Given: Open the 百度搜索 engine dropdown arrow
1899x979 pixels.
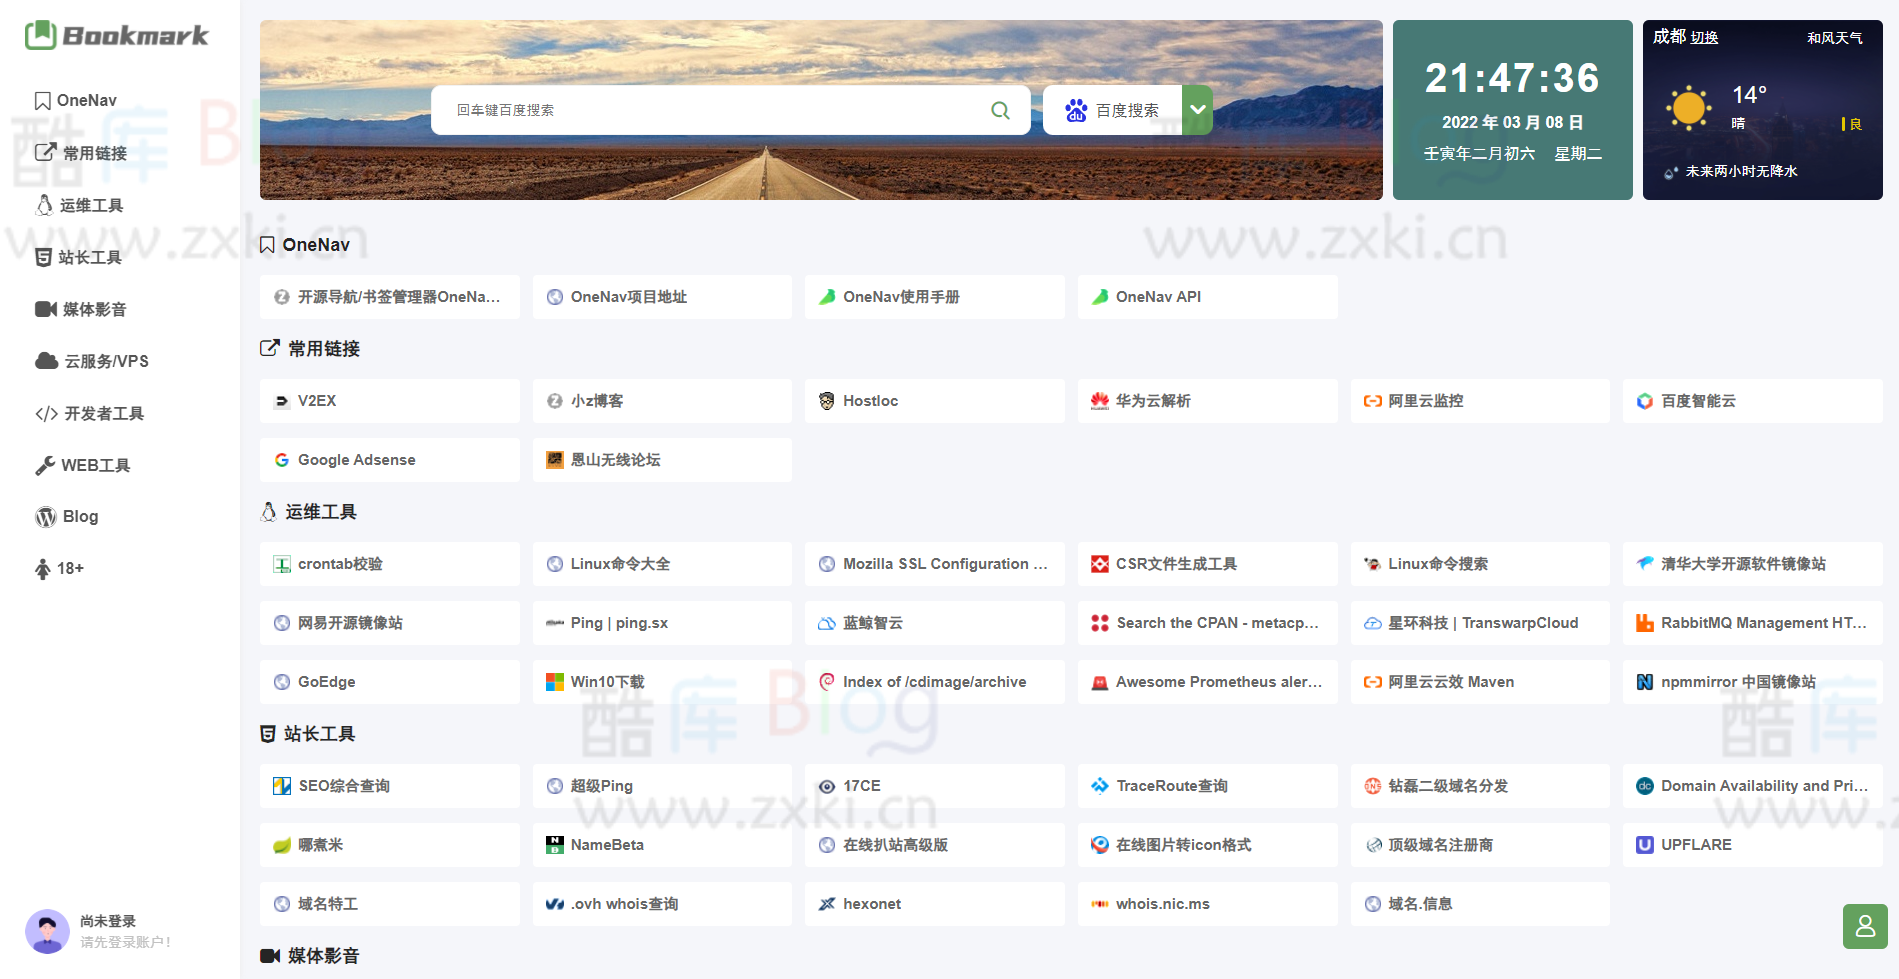Looking at the screenshot, I should [x=1196, y=110].
